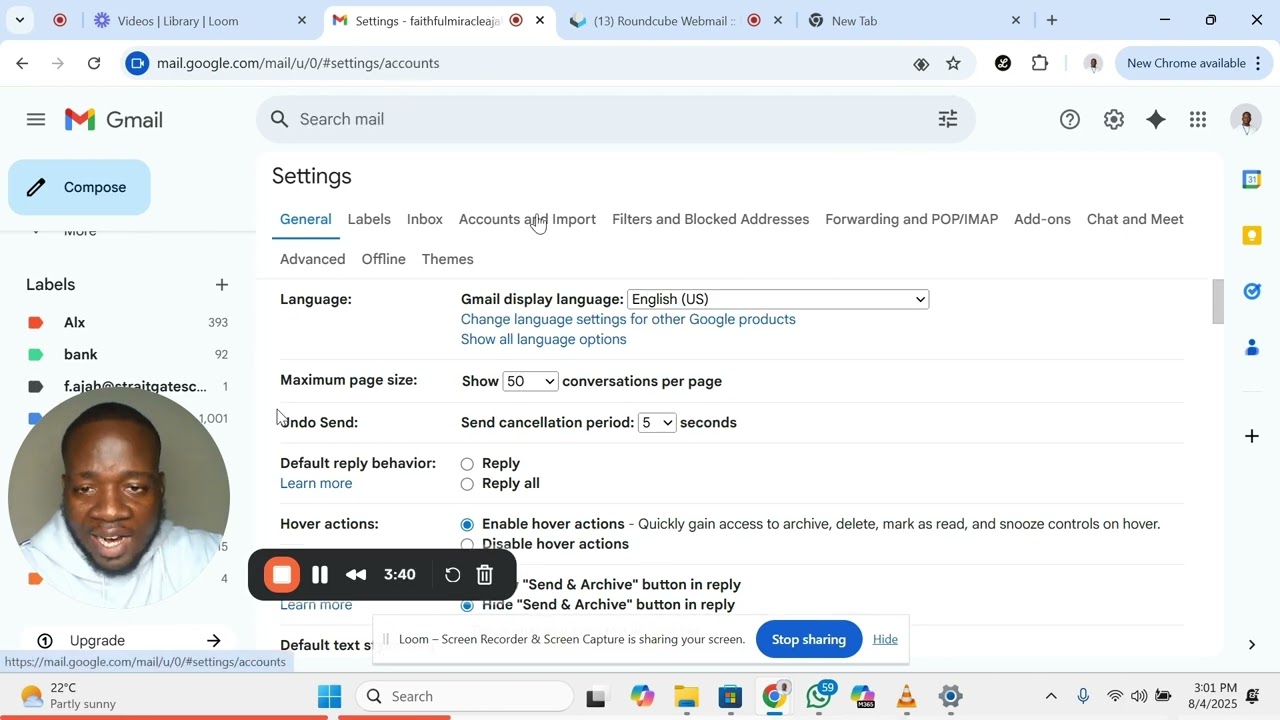The width and height of the screenshot is (1280, 720).
Task: Open Chat and Meet tab
Action: click(1135, 219)
